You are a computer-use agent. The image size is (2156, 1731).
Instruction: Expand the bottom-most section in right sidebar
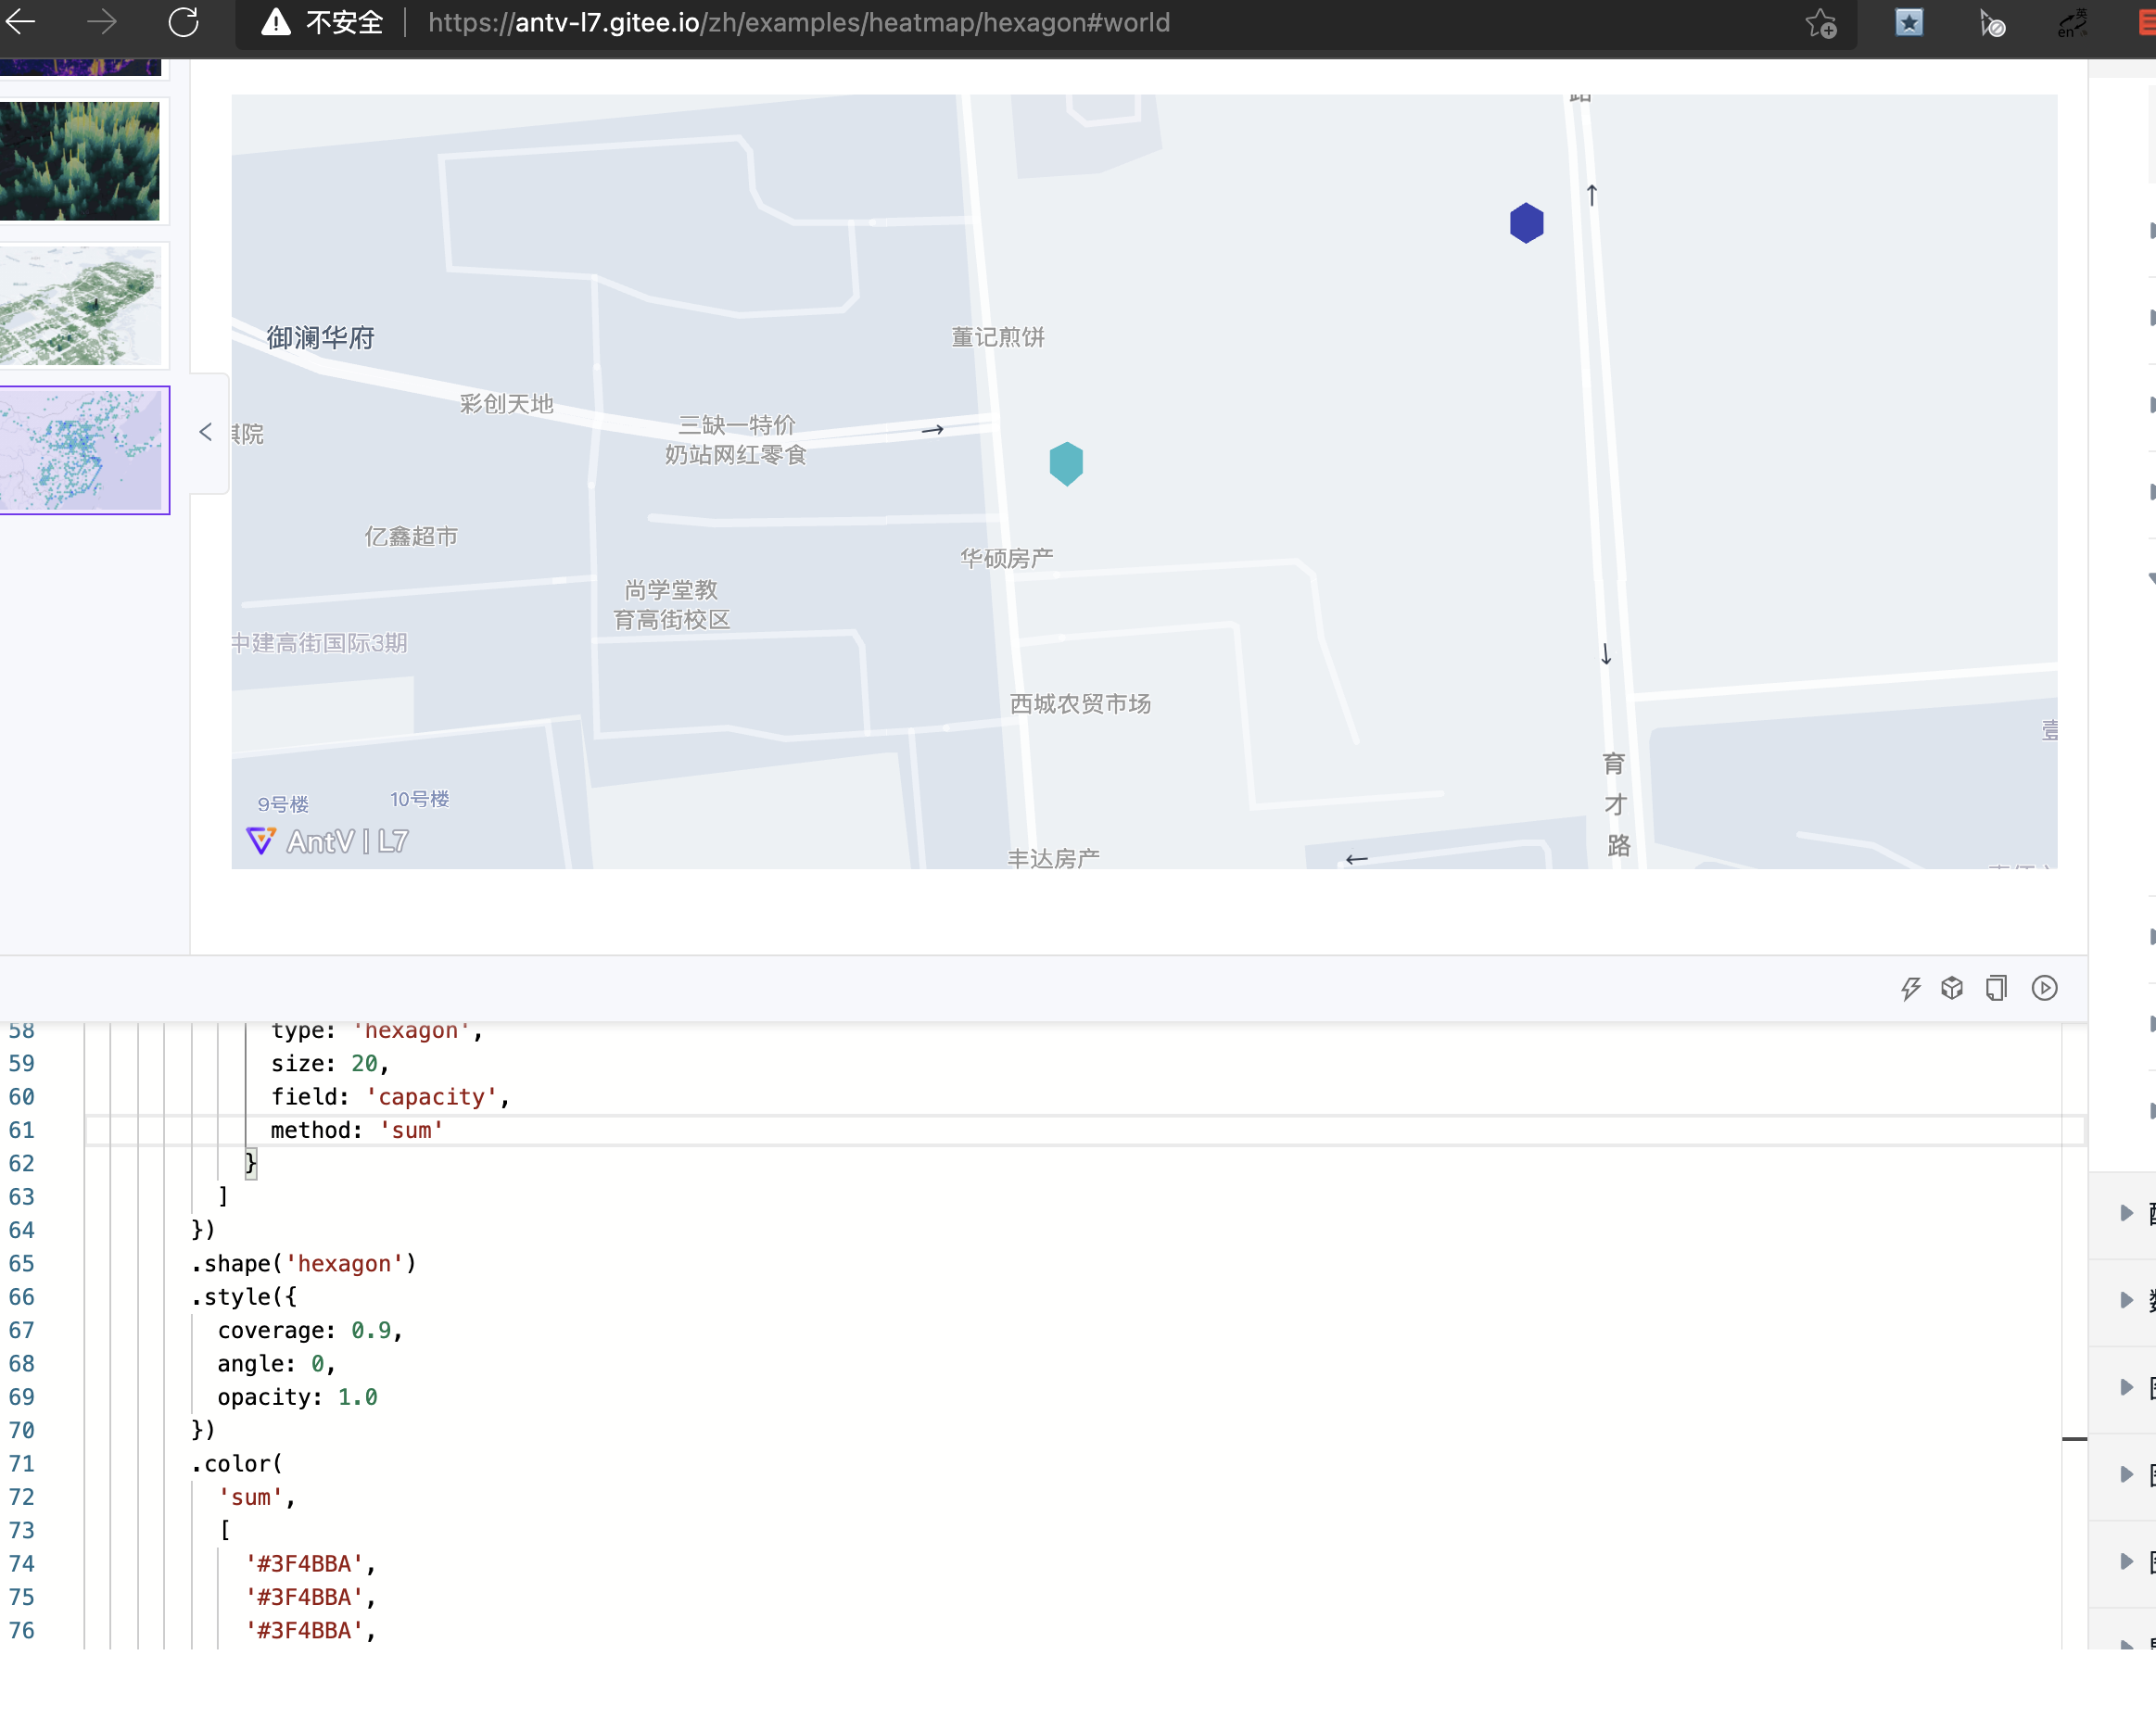[2125, 1647]
